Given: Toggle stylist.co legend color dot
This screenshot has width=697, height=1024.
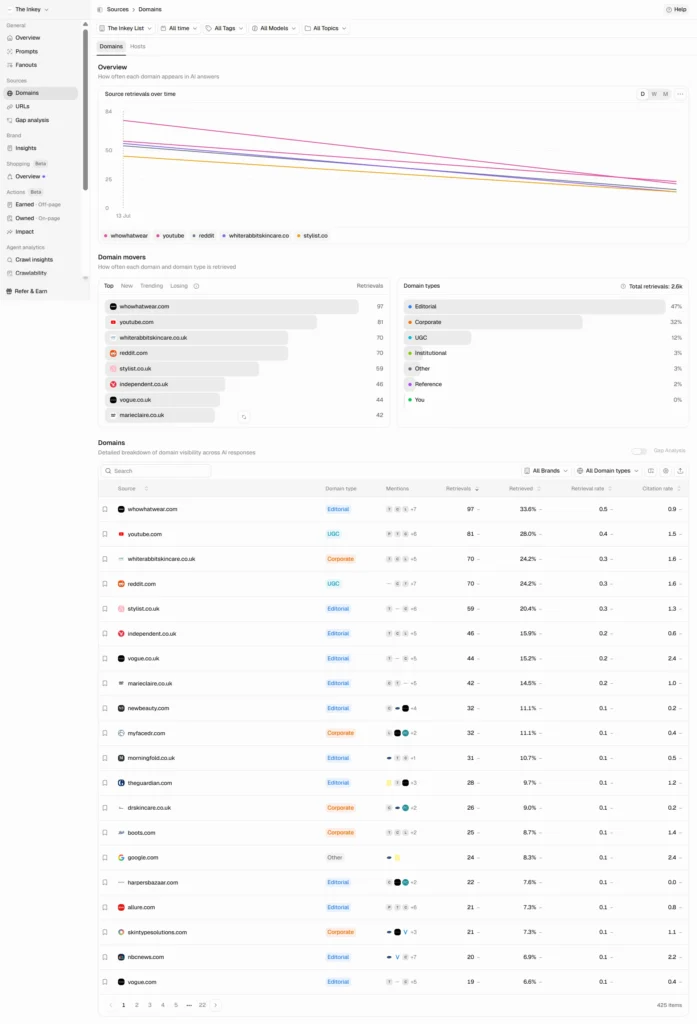Looking at the screenshot, I should pyautogui.click(x=299, y=236).
